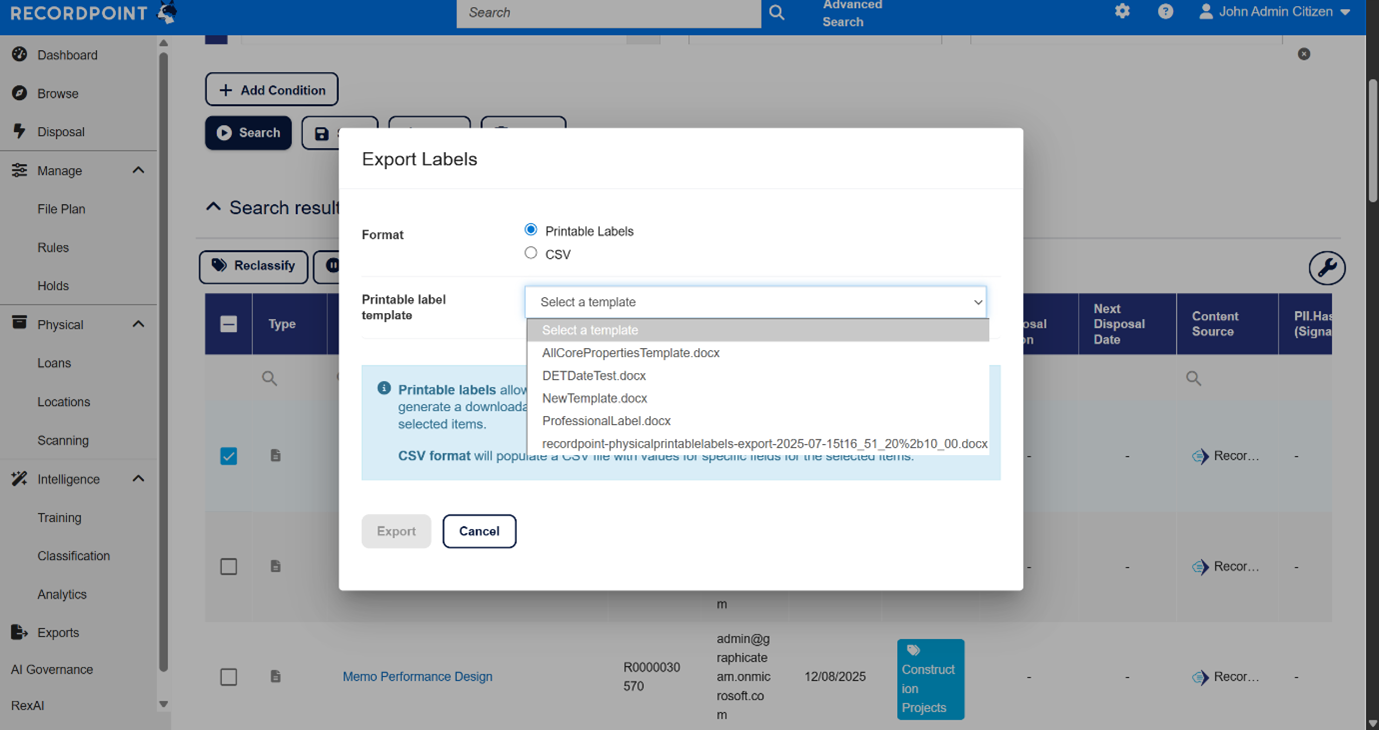1379x730 pixels.
Task: Open the Memo Performance Design link
Action: (x=417, y=677)
